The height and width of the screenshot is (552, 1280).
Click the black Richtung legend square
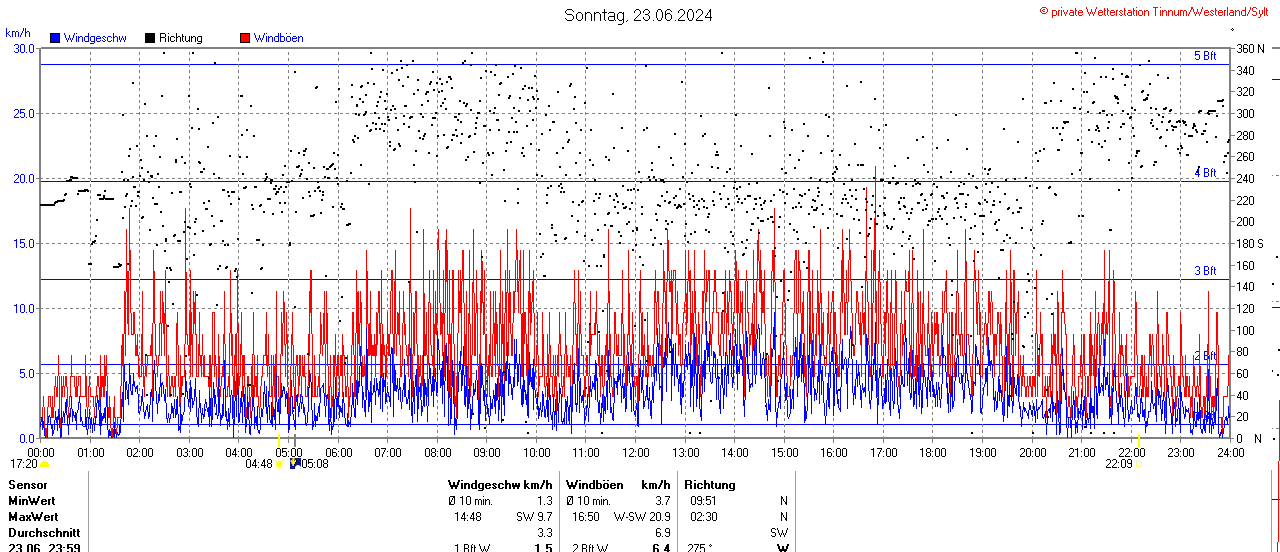click(x=150, y=38)
